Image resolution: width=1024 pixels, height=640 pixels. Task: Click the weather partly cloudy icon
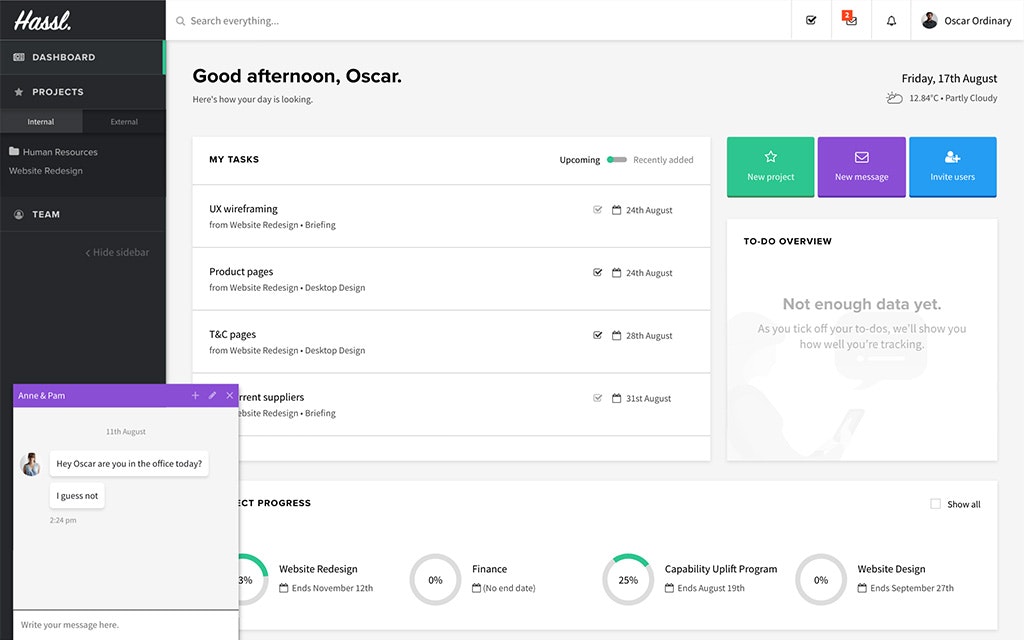tap(894, 98)
